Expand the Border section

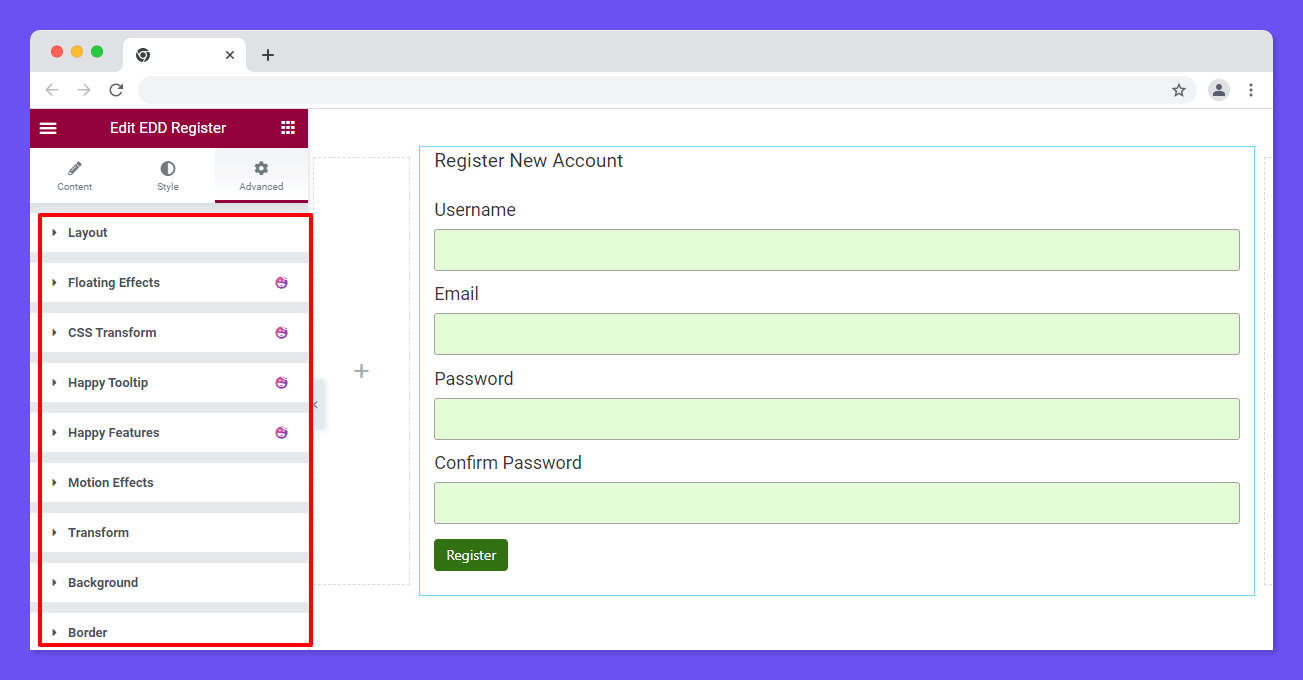87,632
